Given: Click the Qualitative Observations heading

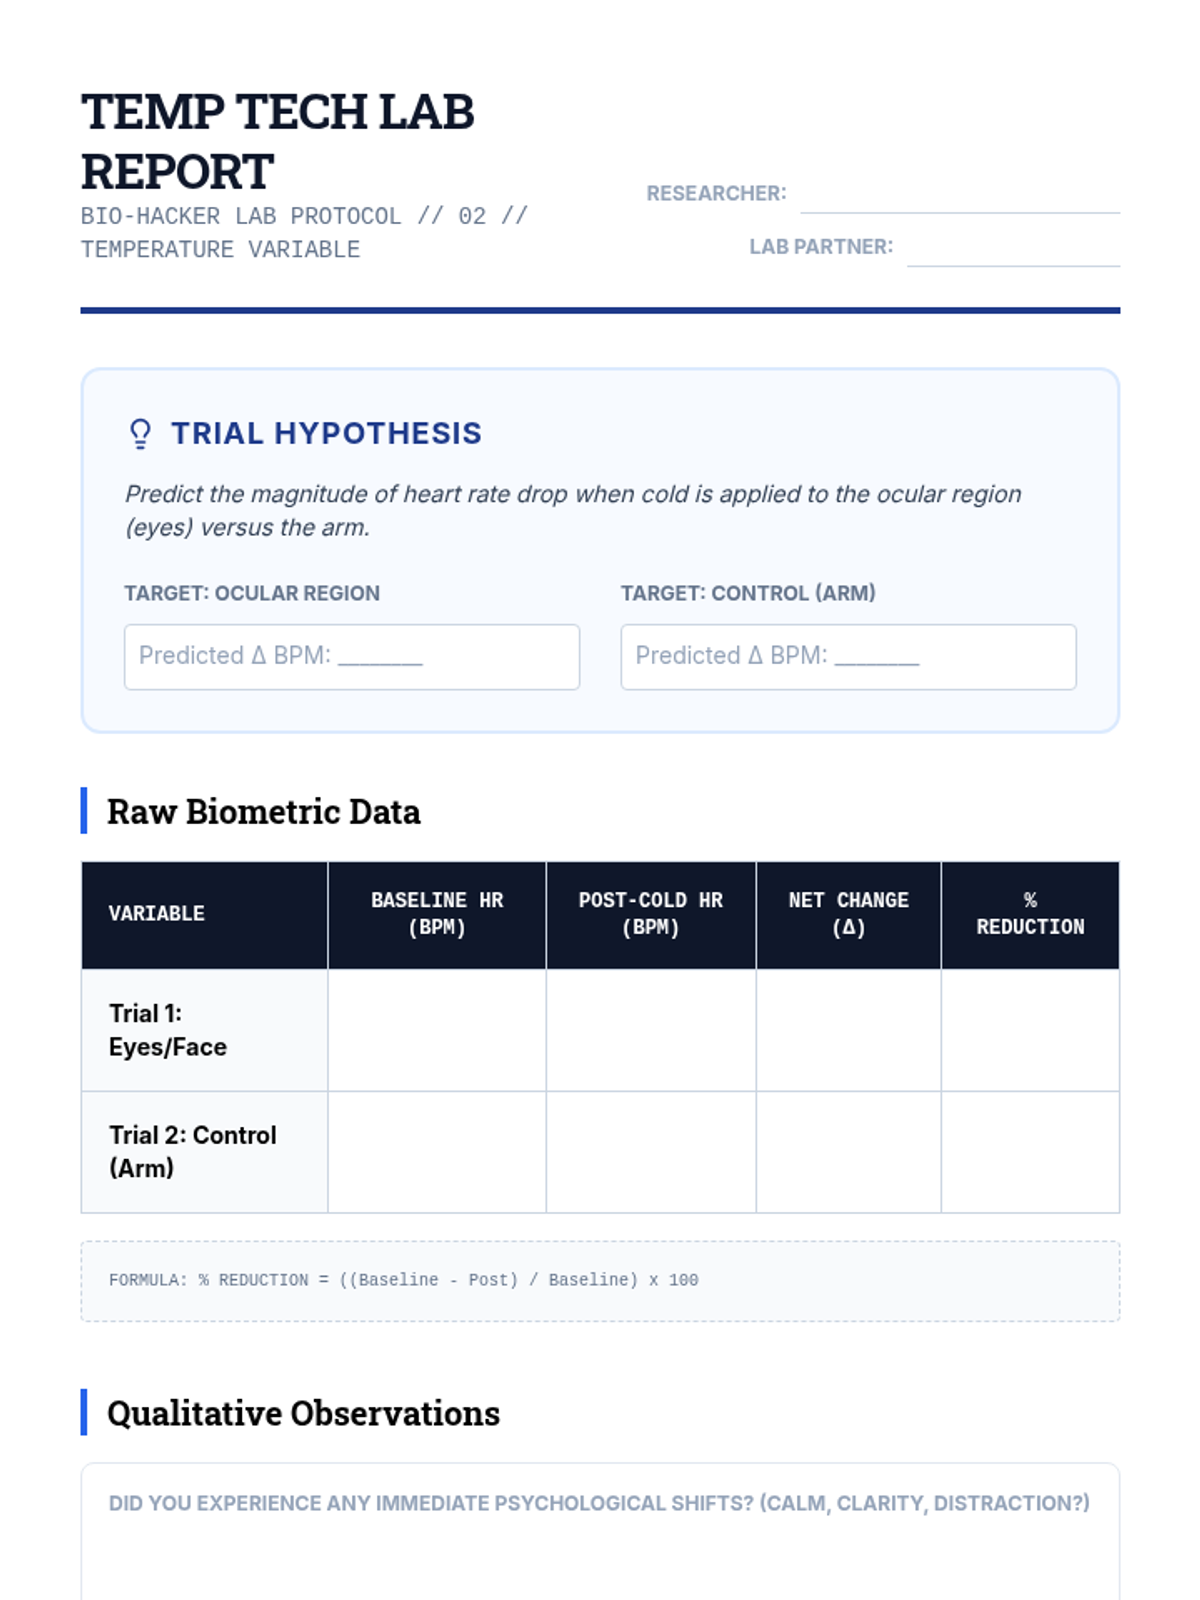Looking at the screenshot, I should click(303, 1413).
